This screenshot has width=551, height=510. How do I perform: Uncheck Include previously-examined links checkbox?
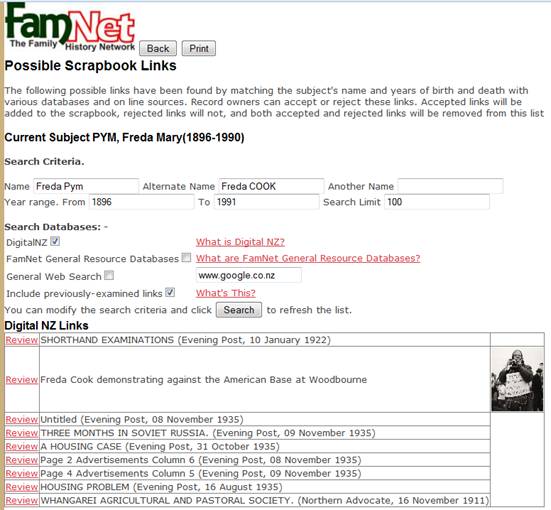pos(170,292)
